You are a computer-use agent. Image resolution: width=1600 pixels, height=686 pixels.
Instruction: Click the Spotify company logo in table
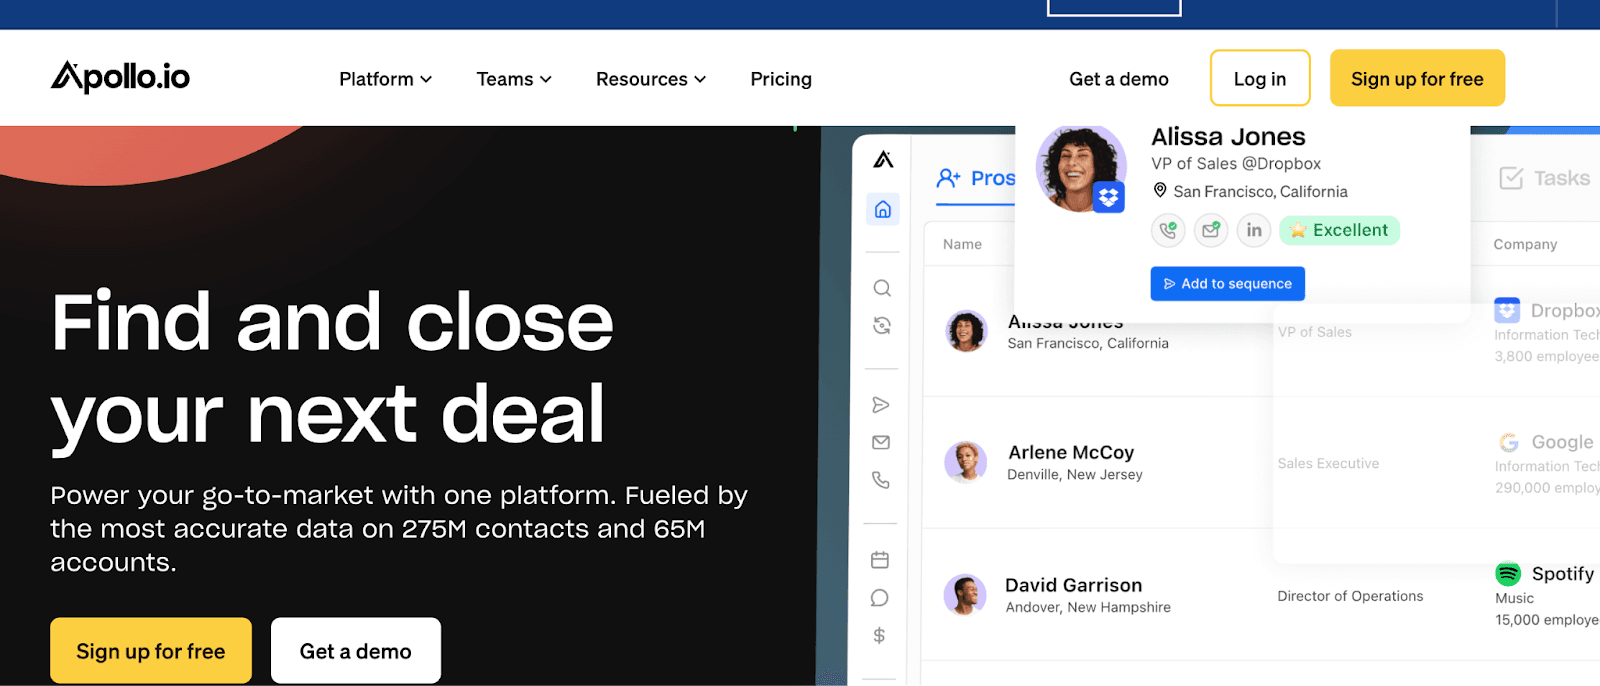tap(1508, 573)
